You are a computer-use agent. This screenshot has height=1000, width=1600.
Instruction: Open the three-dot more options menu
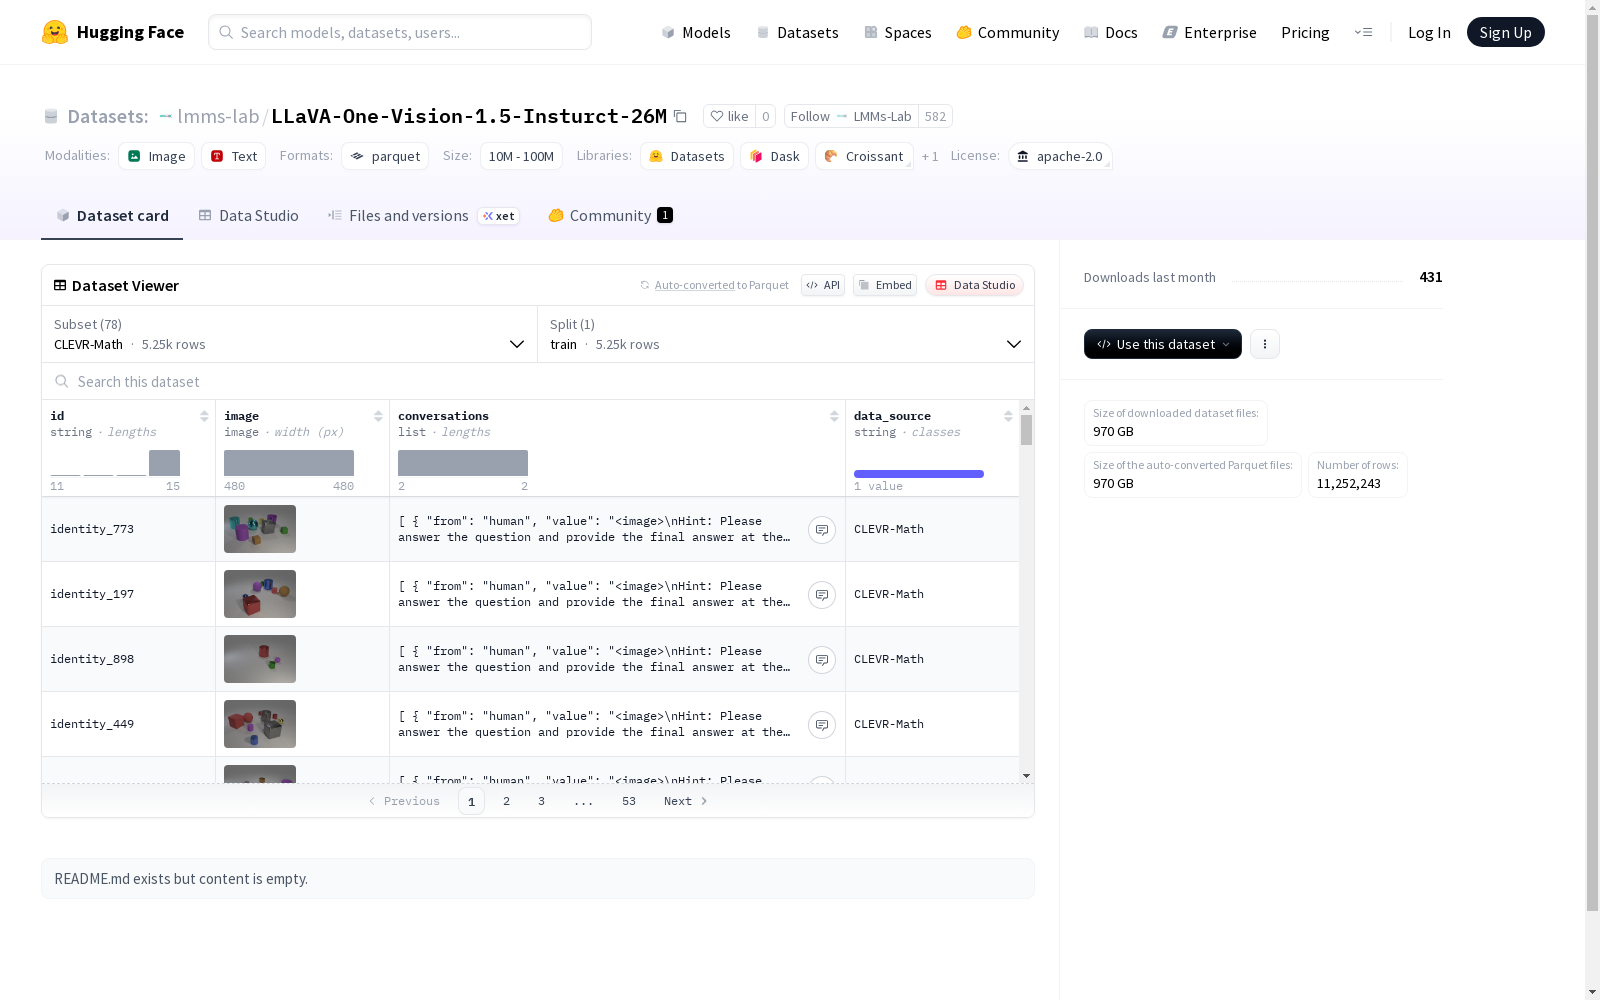point(1265,344)
